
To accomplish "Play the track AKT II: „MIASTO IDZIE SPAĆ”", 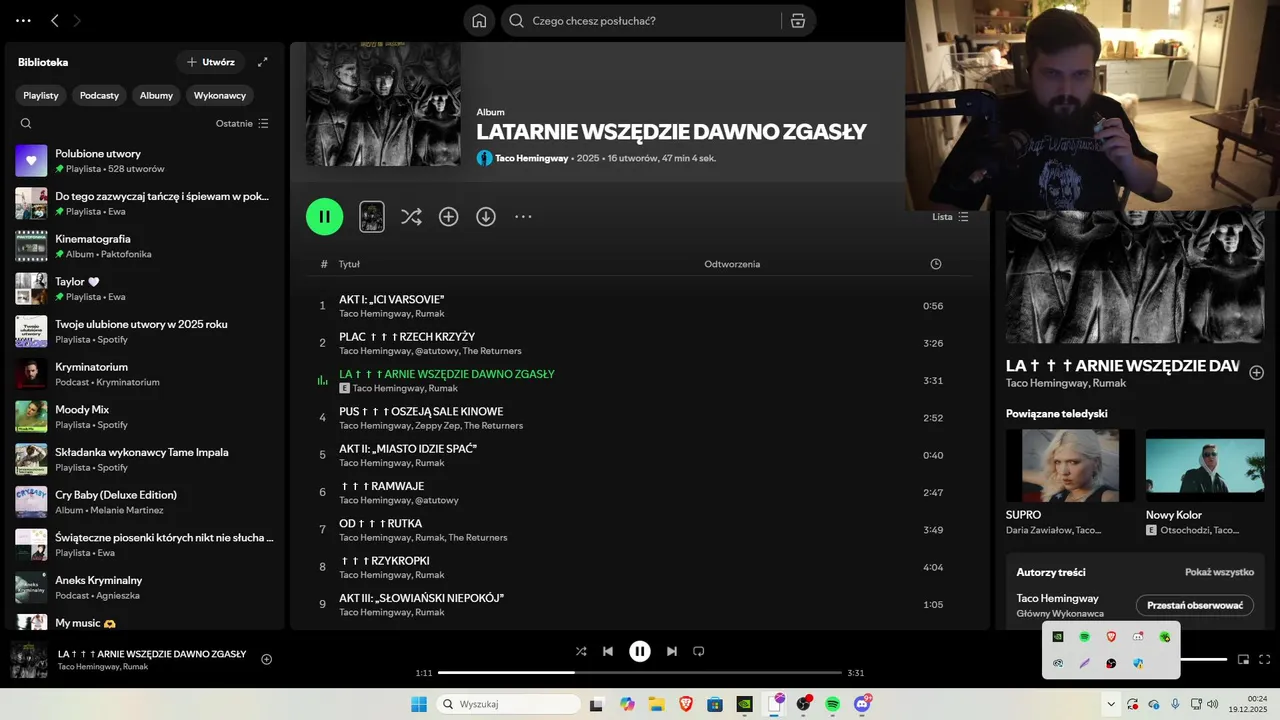I will [x=639, y=455].
